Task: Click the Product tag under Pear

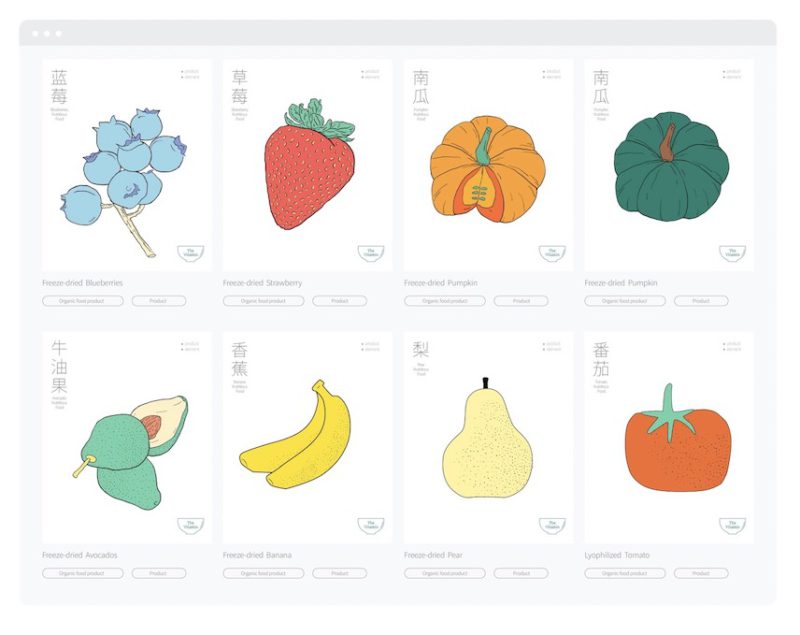Action: (521, 573)
